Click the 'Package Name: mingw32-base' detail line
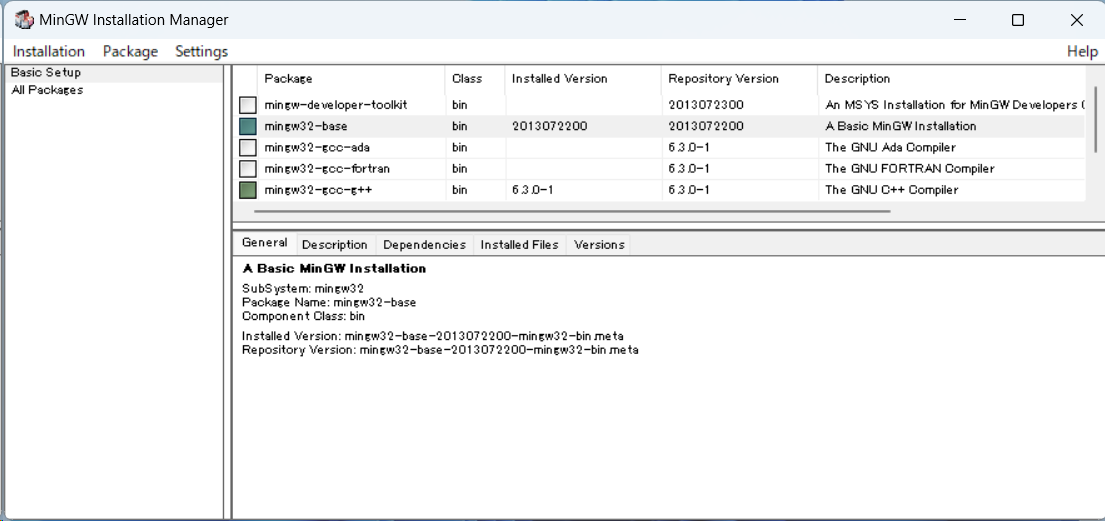The height and width of the screenshot is (521, 1105). click(329, 302)
